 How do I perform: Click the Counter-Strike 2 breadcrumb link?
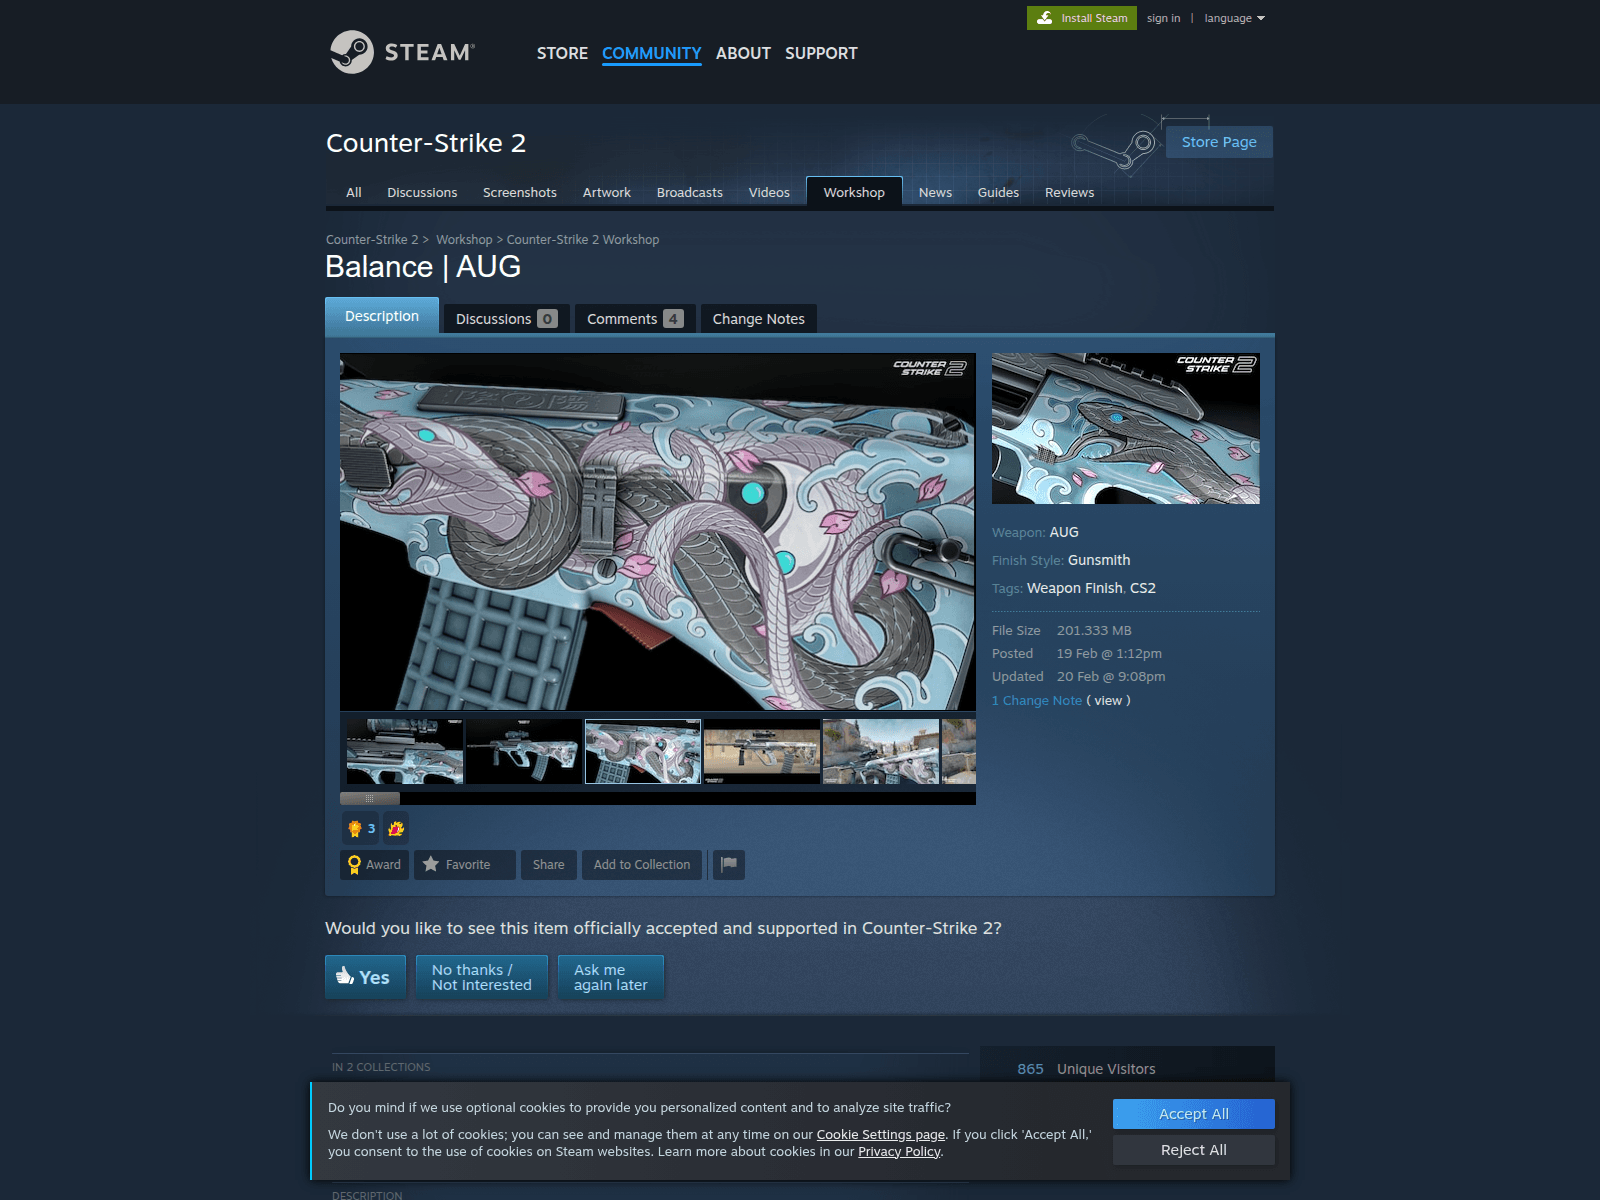[372, 240]
